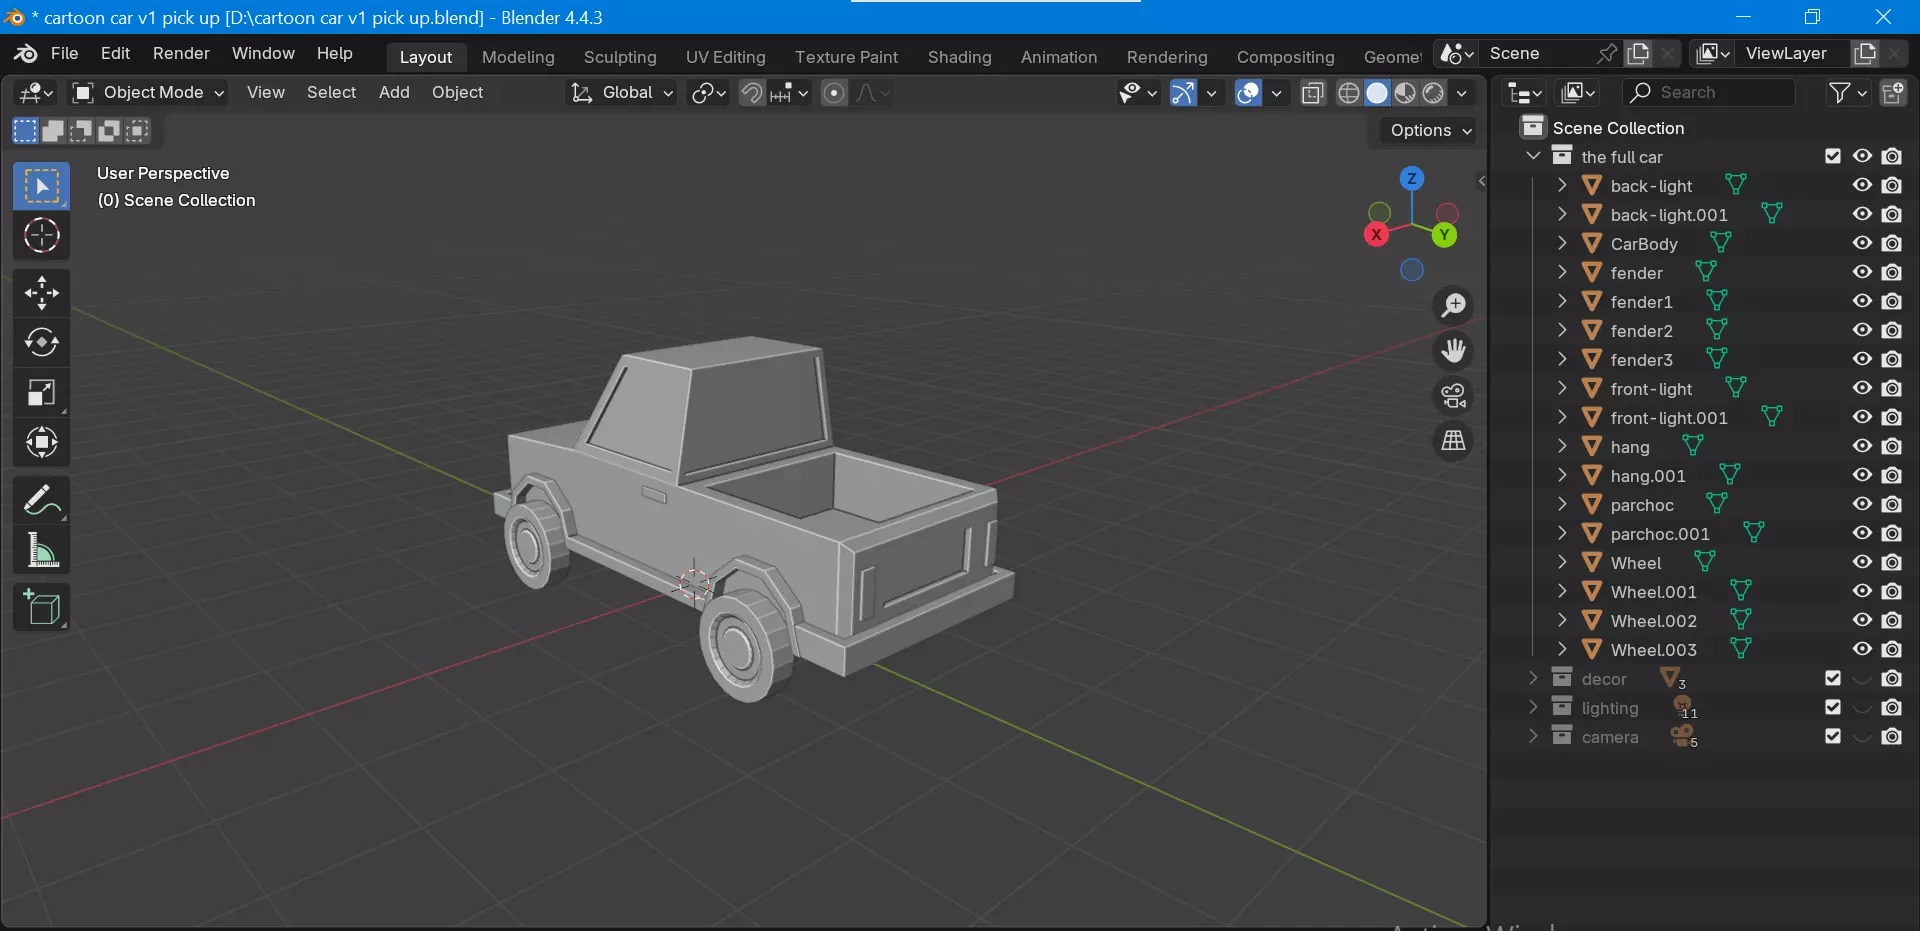1920x931 pixels.
Task: Expand the CarBody object row
Action: tap(1562, 243)
